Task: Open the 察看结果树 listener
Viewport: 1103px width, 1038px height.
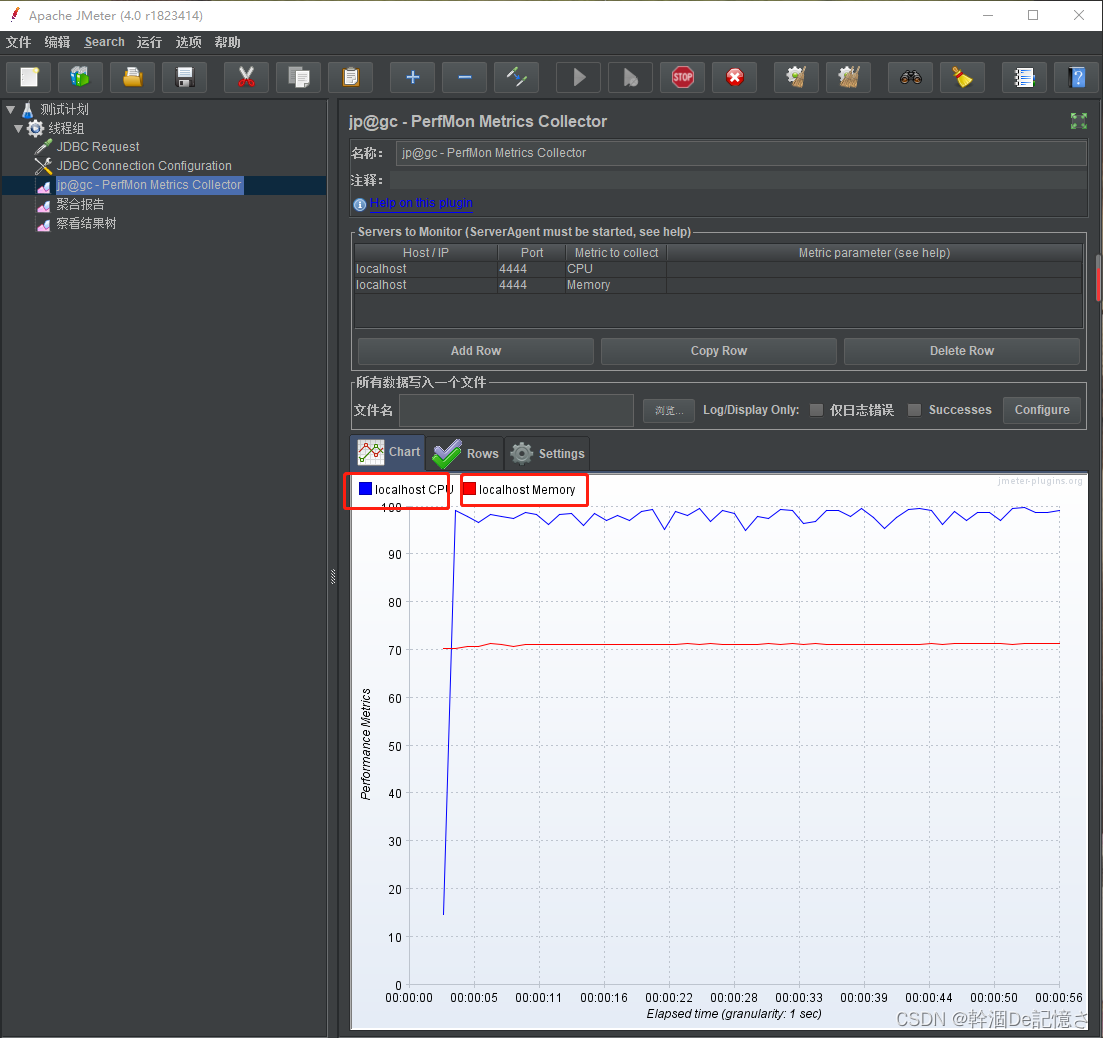Action: pyautogui.click(x=86, y=224)
